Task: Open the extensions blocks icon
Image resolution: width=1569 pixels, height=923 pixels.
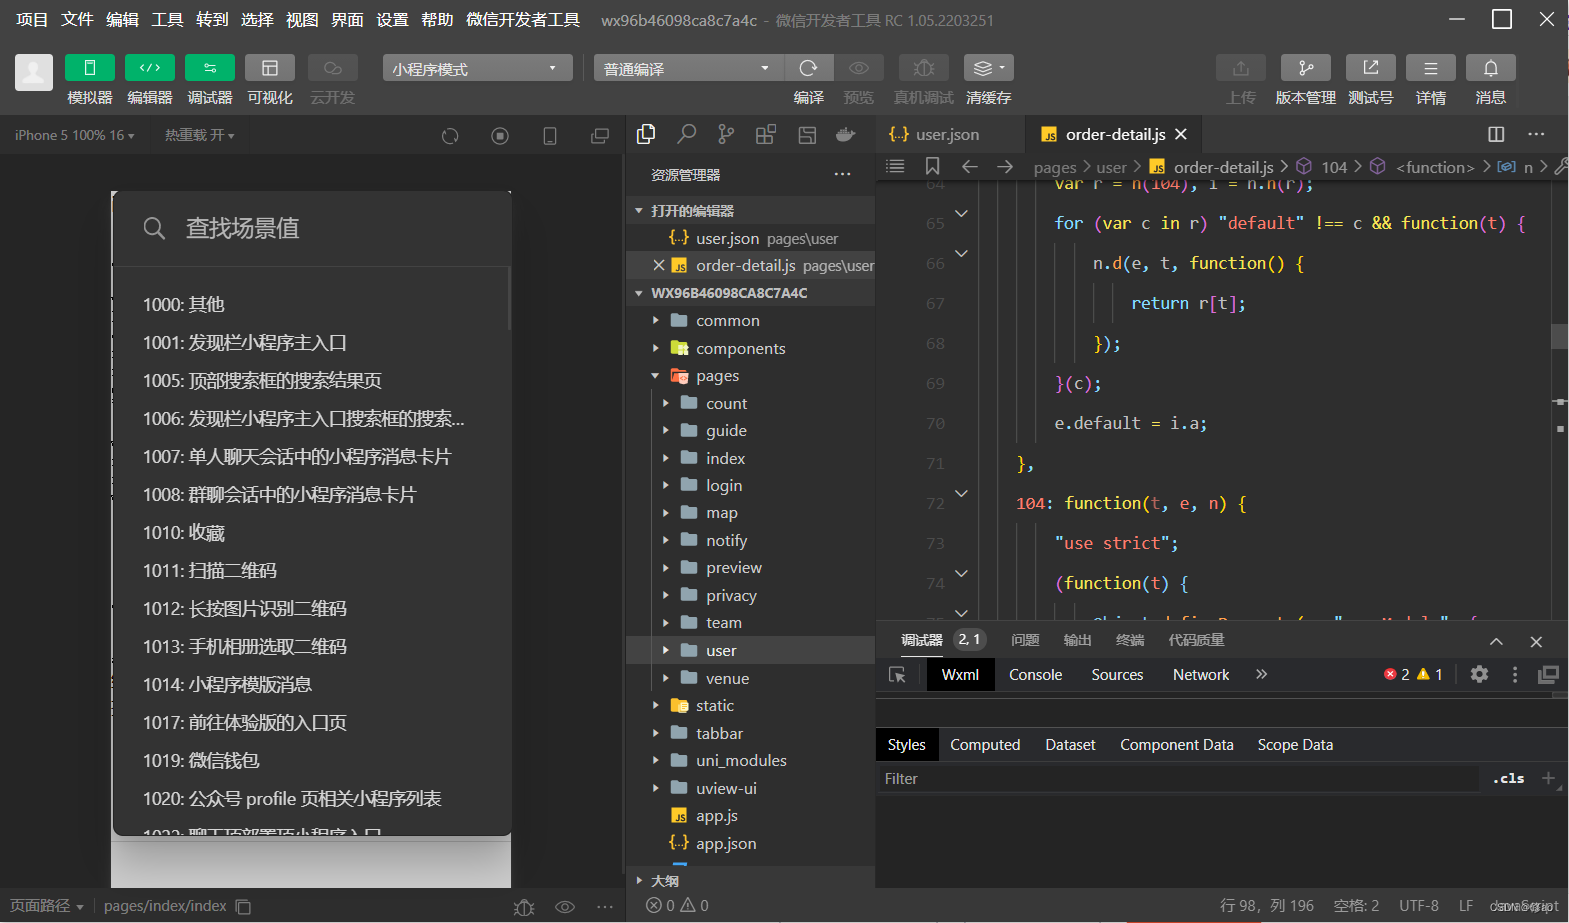Action: (766, 134)
